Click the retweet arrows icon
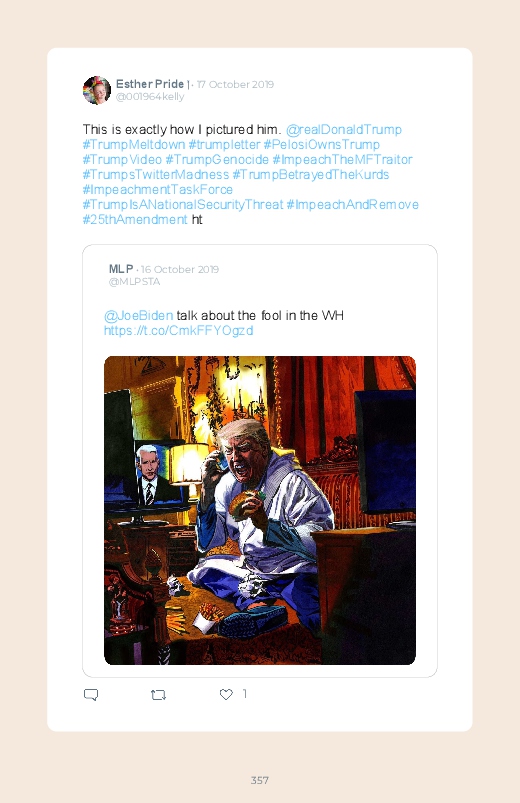520x803 pixels. [158, 695]
